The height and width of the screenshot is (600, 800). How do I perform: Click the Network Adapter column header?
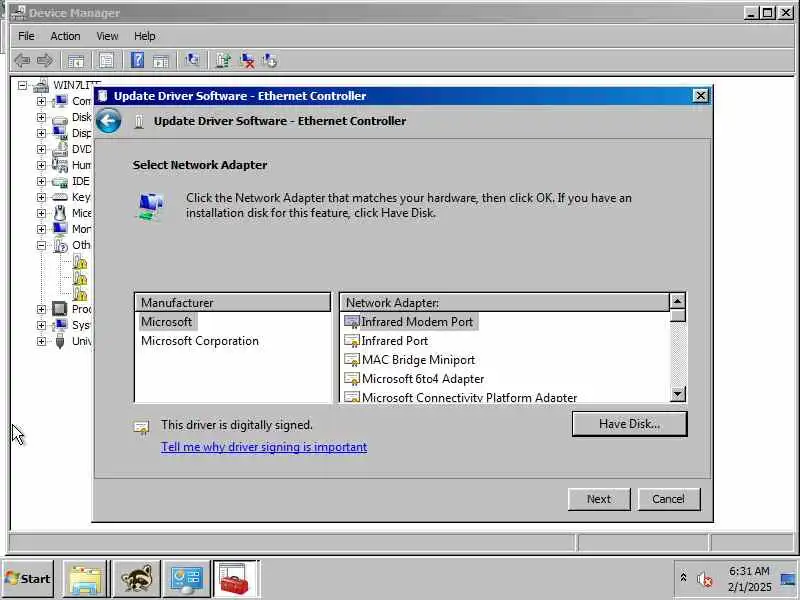(x=504, y=303)
